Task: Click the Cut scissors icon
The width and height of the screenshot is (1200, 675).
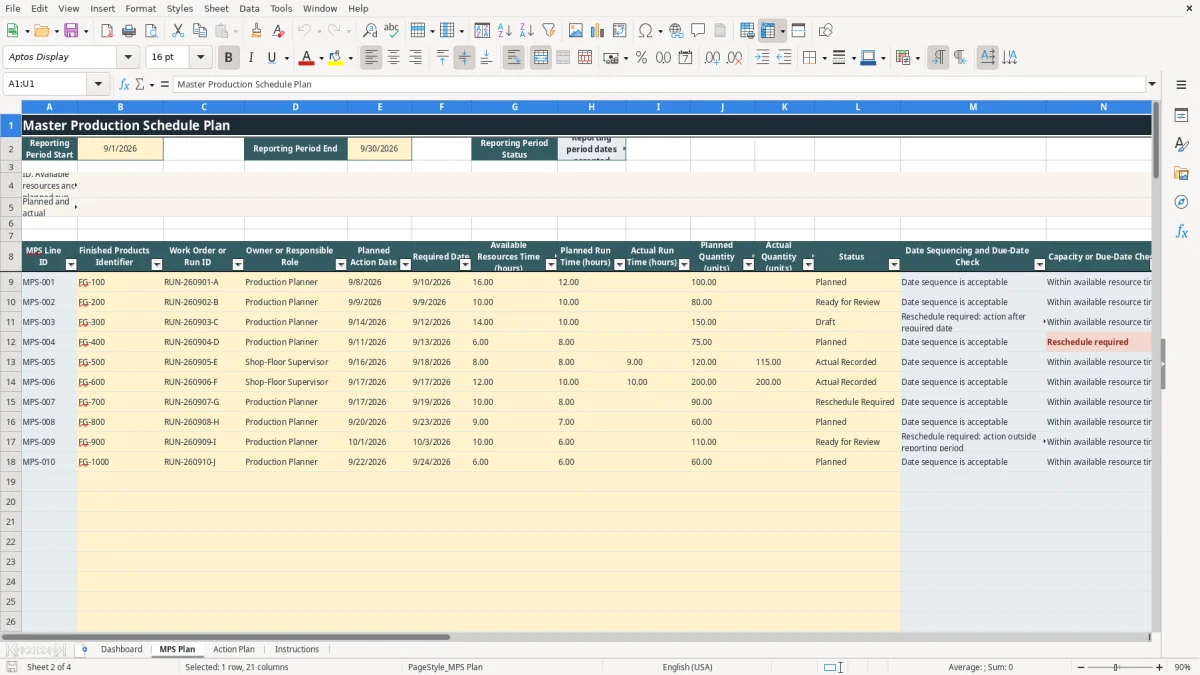Action: click(x=178, y=31)
